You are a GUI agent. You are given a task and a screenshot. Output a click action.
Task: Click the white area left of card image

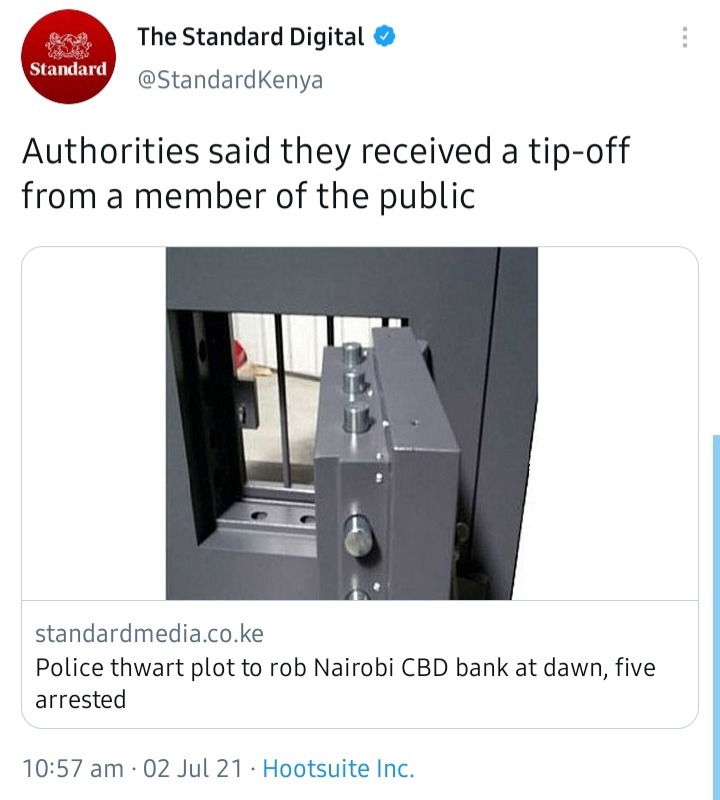(94, 423)
